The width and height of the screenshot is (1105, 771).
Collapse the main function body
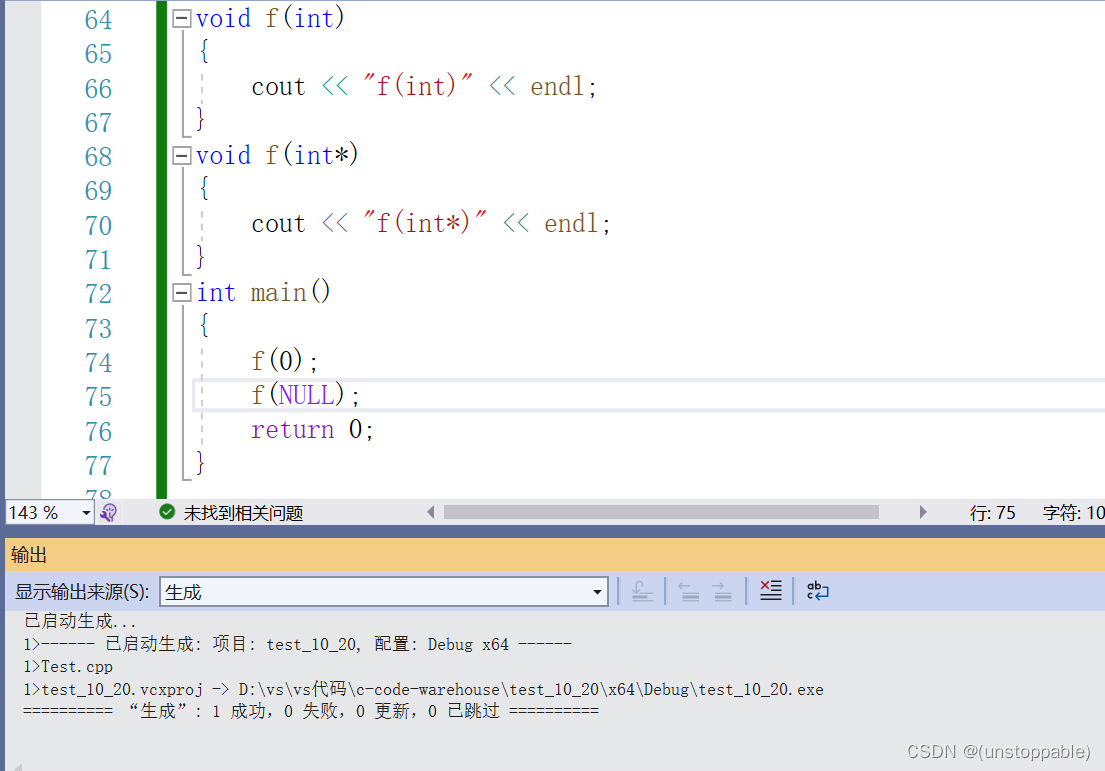tap(181, 292)
